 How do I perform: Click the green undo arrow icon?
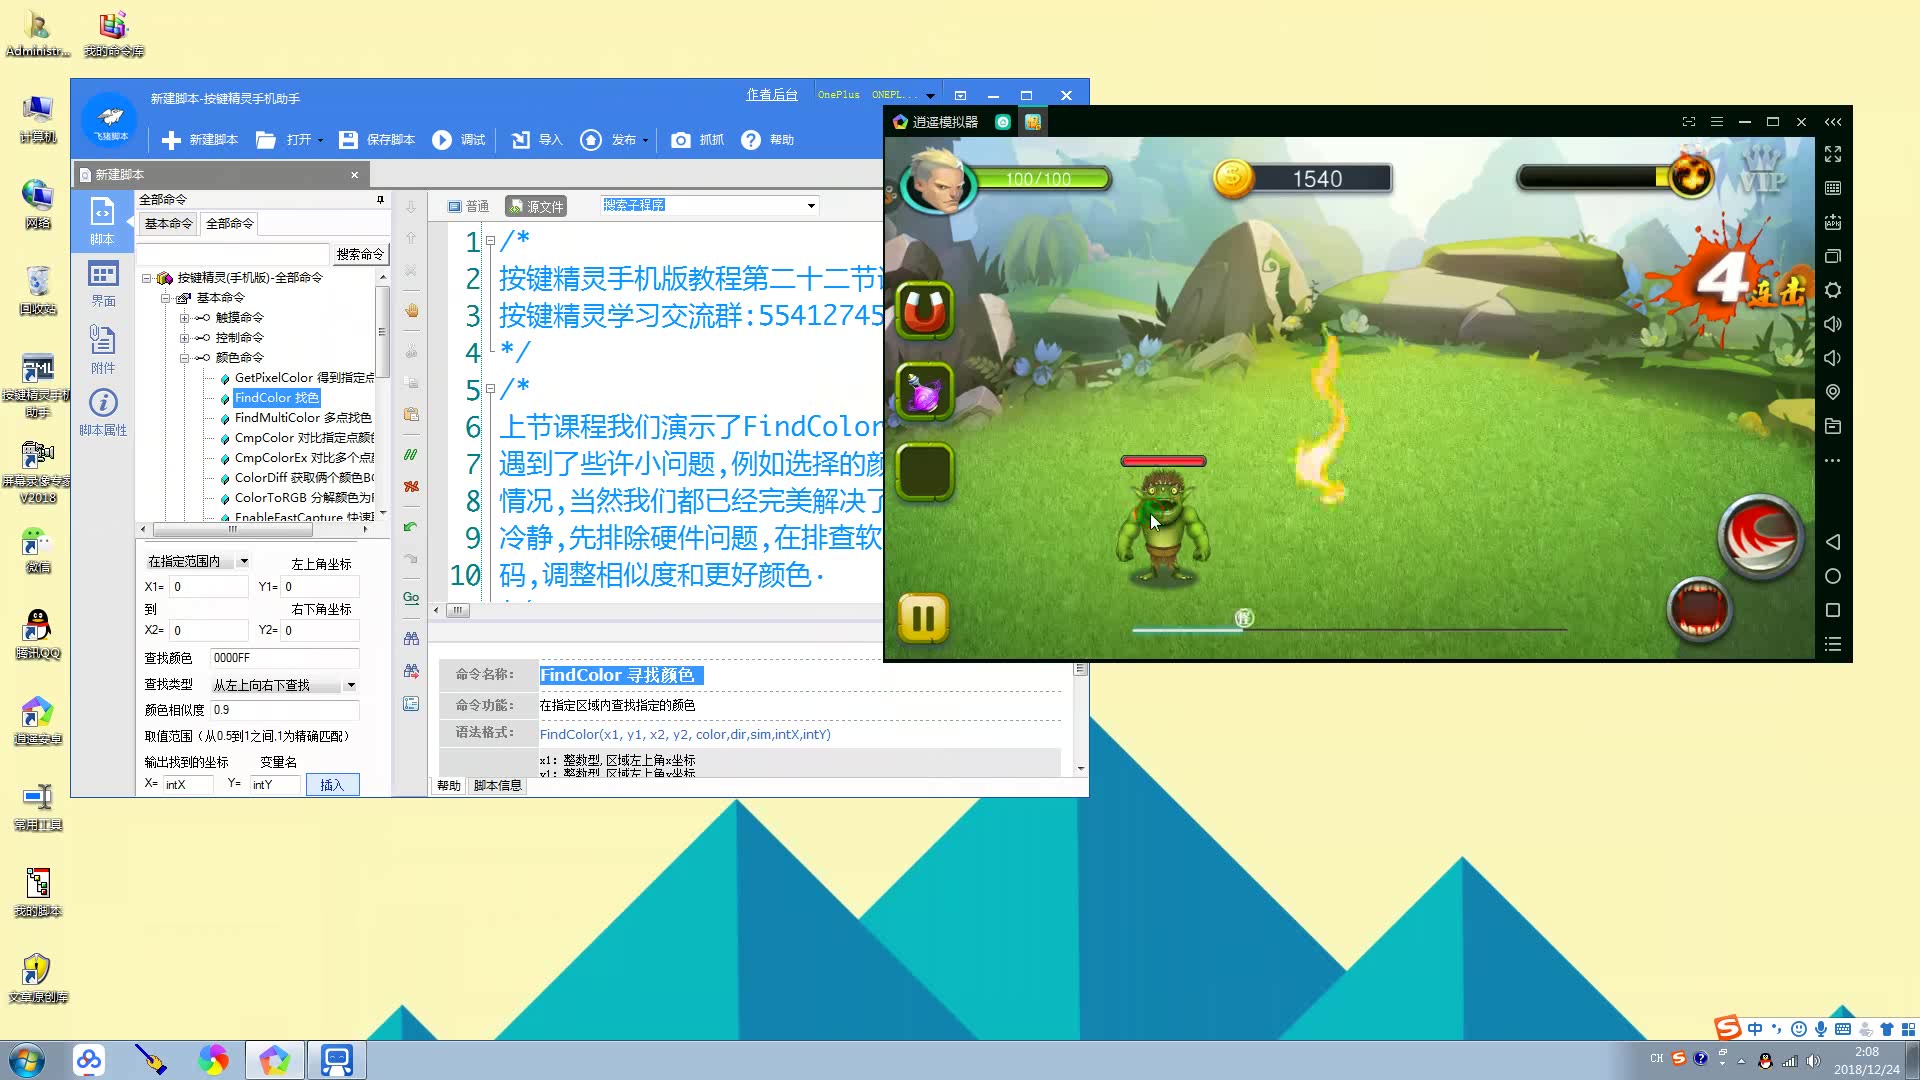pos(411,527)
